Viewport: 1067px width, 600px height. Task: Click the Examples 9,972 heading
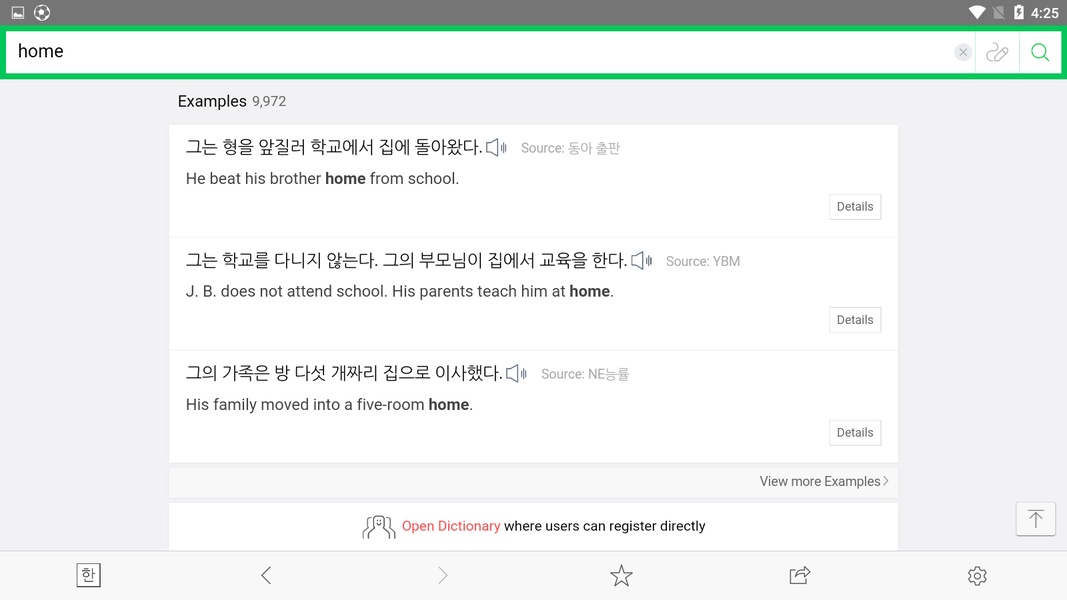(x=232, y=101)
